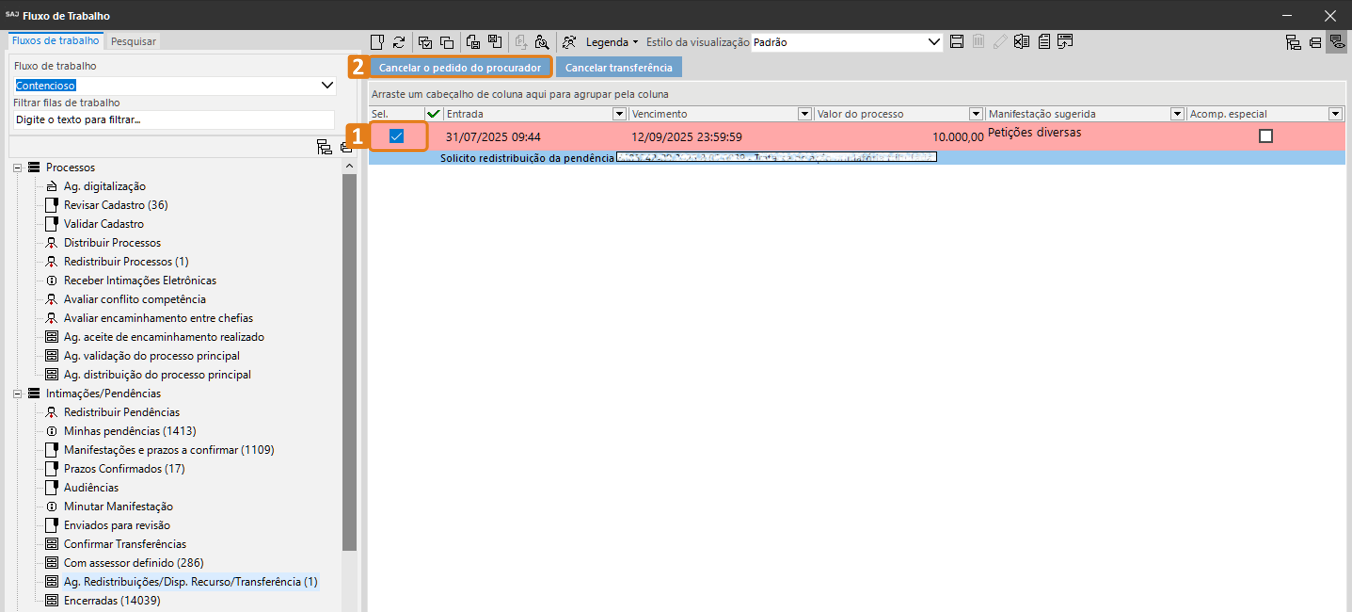
Task: Click the refresh icon in the toolbar
Action: (399, 42)
